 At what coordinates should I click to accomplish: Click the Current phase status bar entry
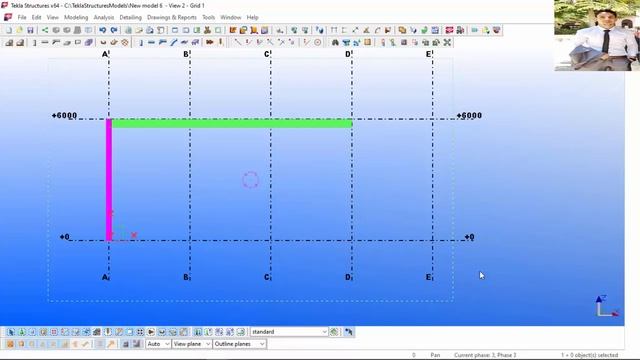[x=485, y=355]
